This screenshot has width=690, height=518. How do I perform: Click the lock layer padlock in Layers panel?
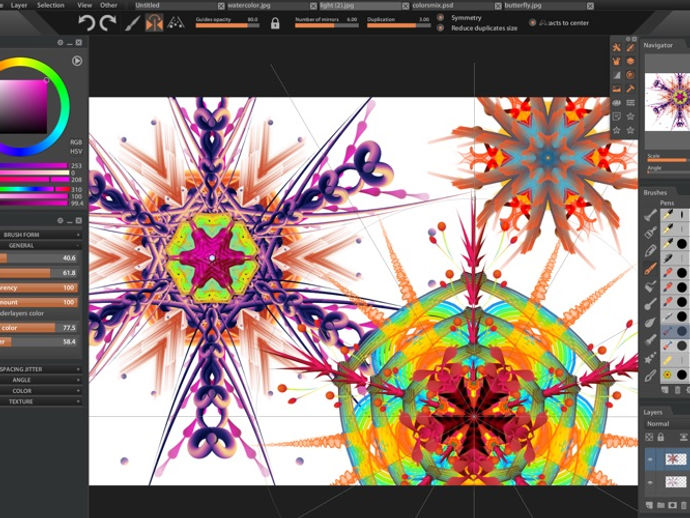(x=661, y=437)
